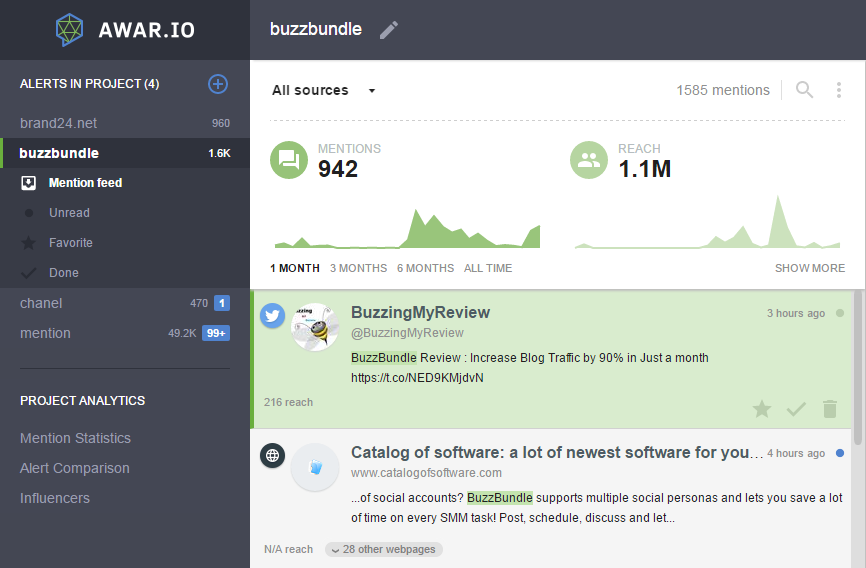Image resolution: width=866 pixels, height=568 pixels.
Task: Click the mentions area chart
Action: click(407, 228)
